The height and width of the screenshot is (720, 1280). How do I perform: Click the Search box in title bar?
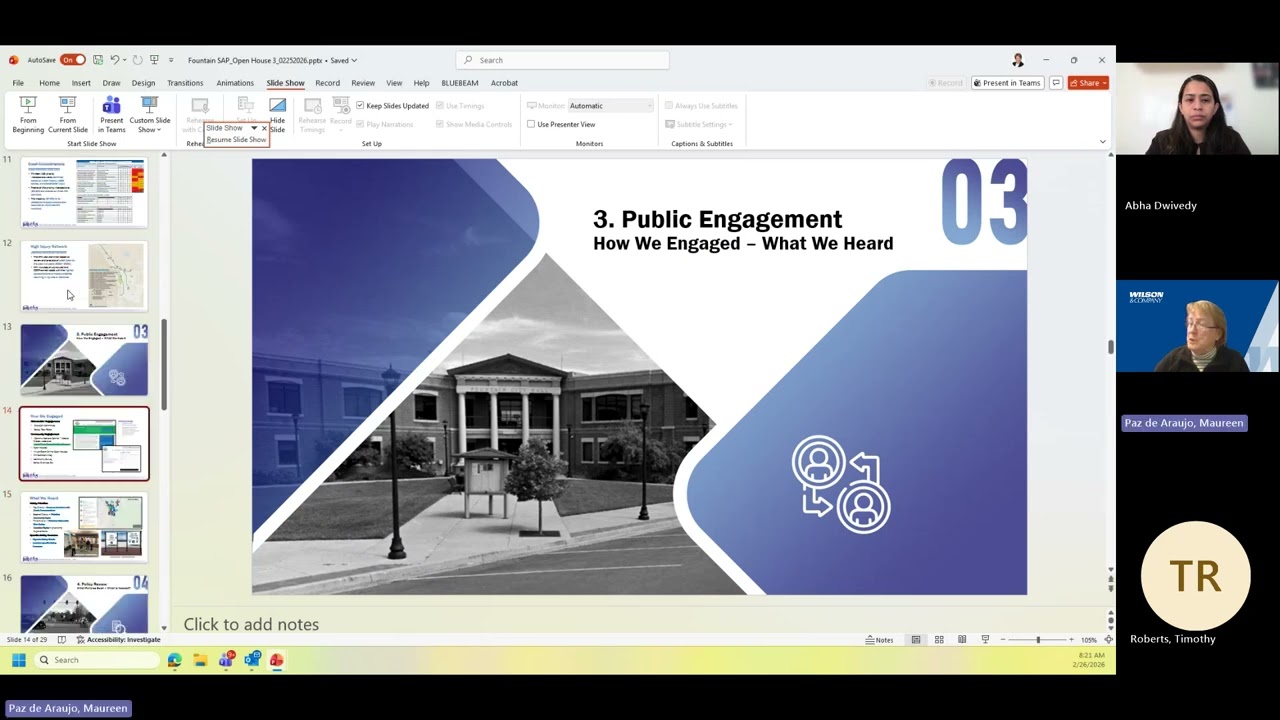click(562, 60)
